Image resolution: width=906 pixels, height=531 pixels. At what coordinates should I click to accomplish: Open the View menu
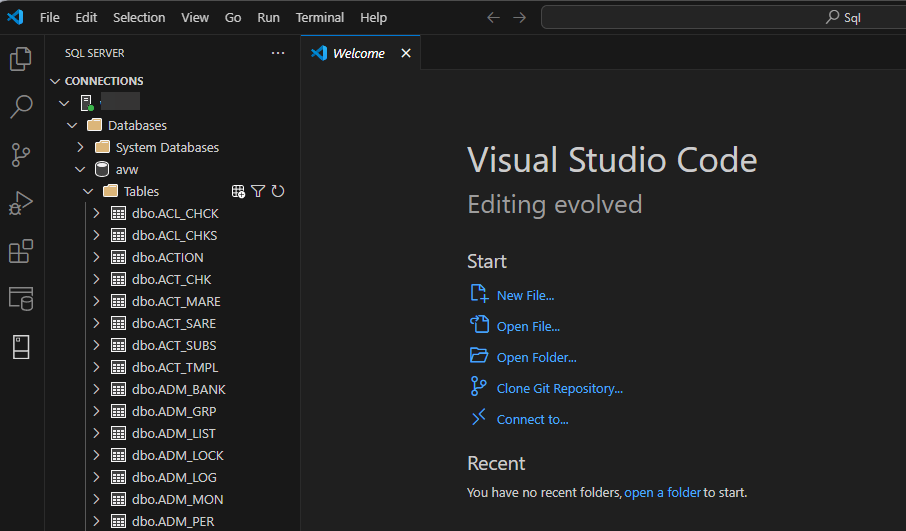pyautogui.click(x=195, y=17)
